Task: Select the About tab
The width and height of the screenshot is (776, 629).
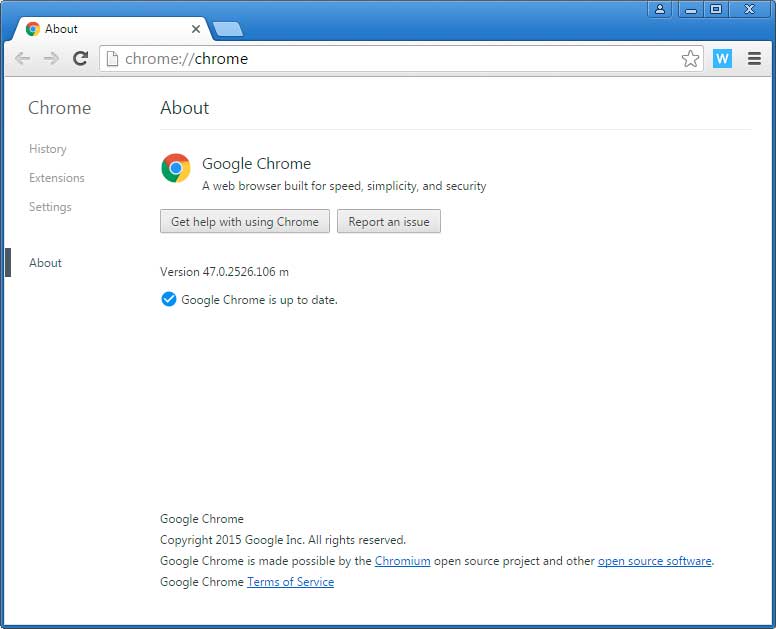Action: (111, 29)
